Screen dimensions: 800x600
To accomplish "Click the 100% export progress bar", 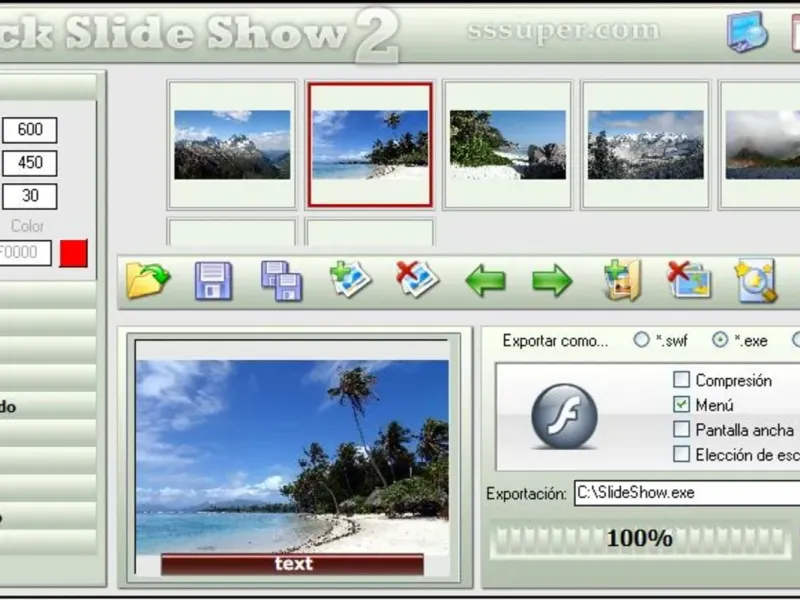I will point(640,539).
